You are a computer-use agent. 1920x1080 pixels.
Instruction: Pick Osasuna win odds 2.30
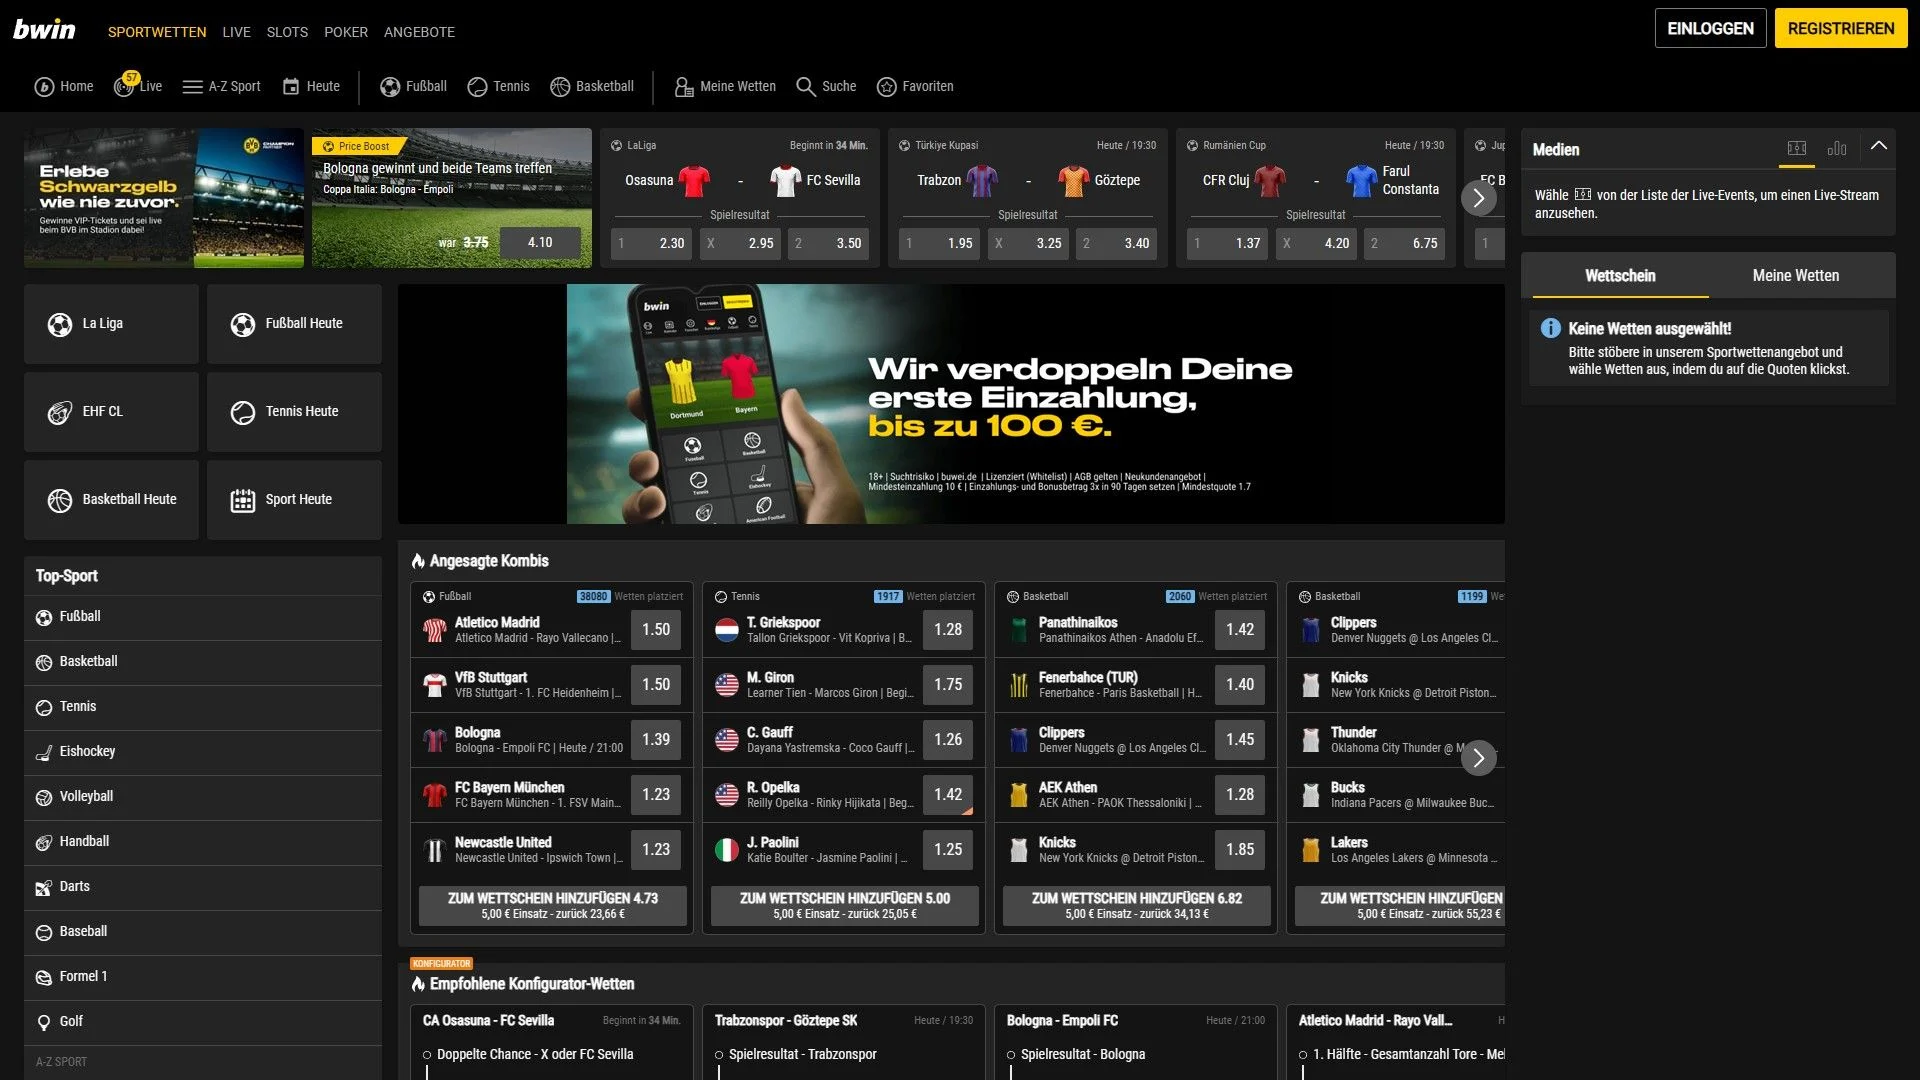click(651, 243)
